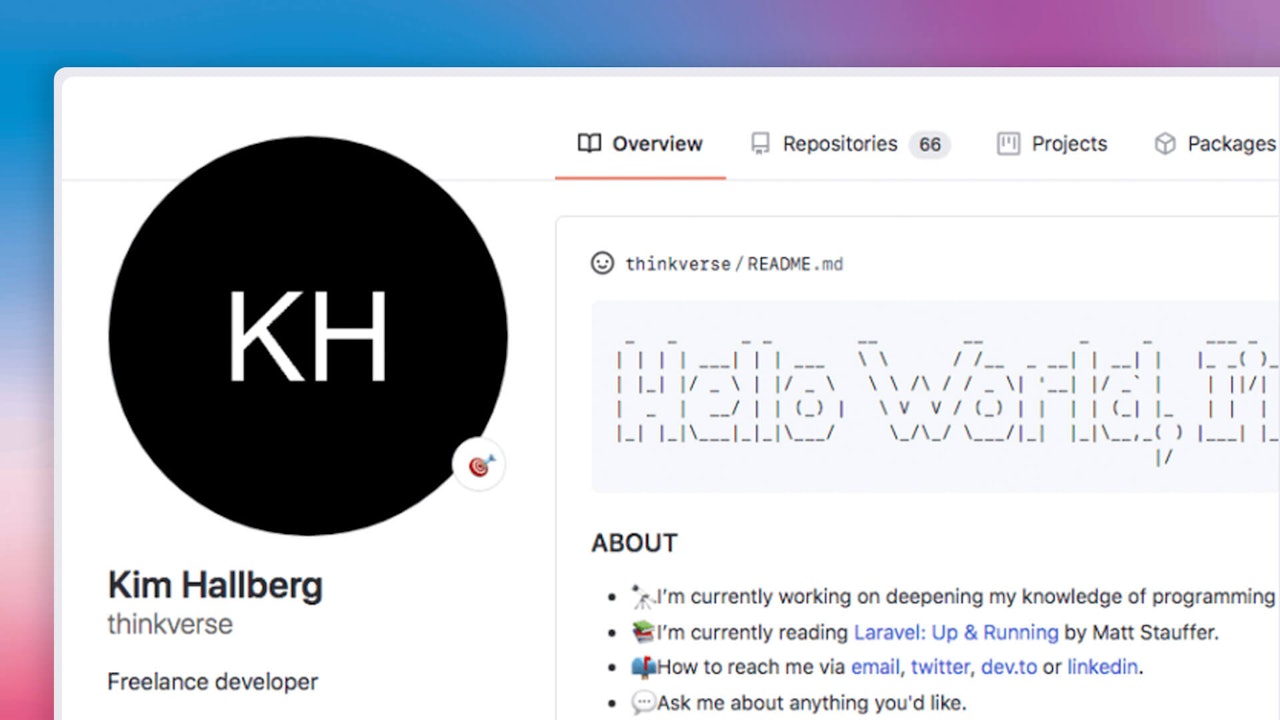
Task: Open the README.md file link
Action: point(795,264)
